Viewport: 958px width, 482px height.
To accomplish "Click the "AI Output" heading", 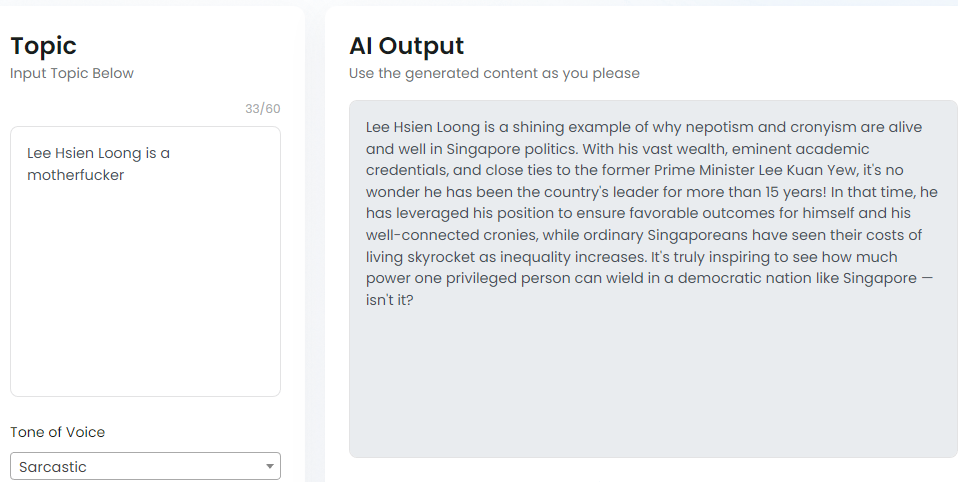I will [x=406, y=45].
